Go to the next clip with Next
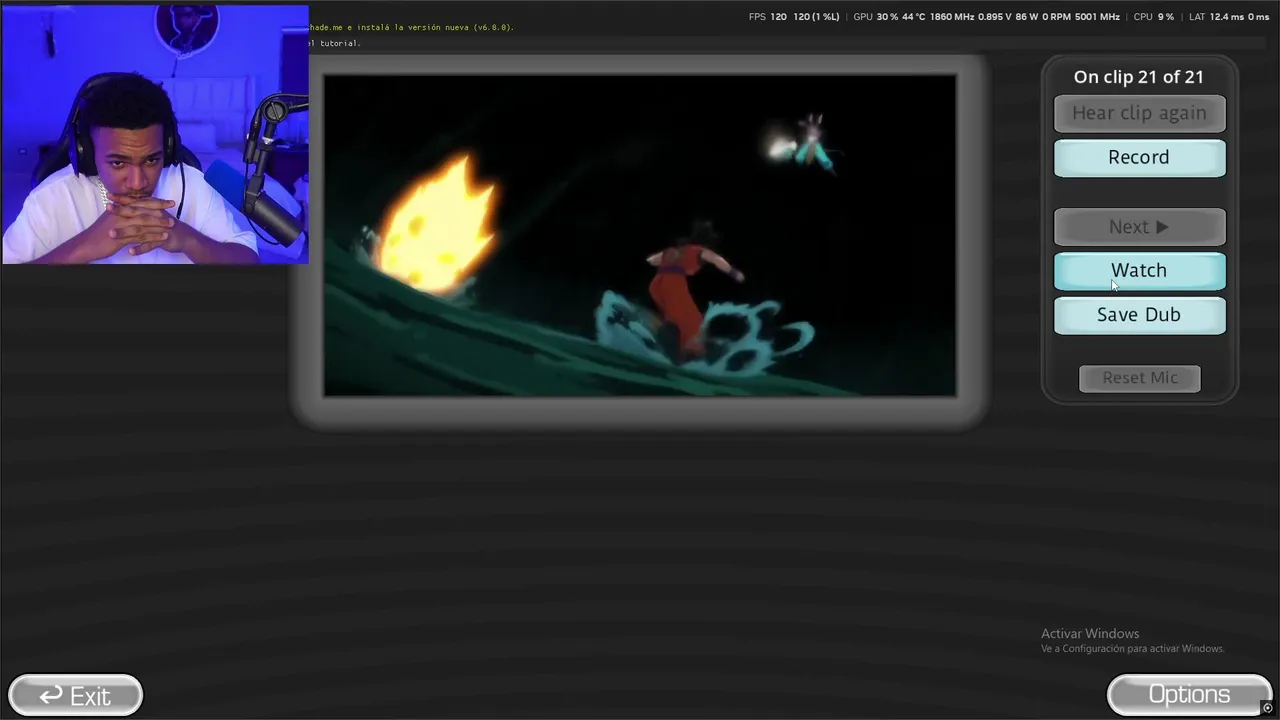 pos(1139,227)
